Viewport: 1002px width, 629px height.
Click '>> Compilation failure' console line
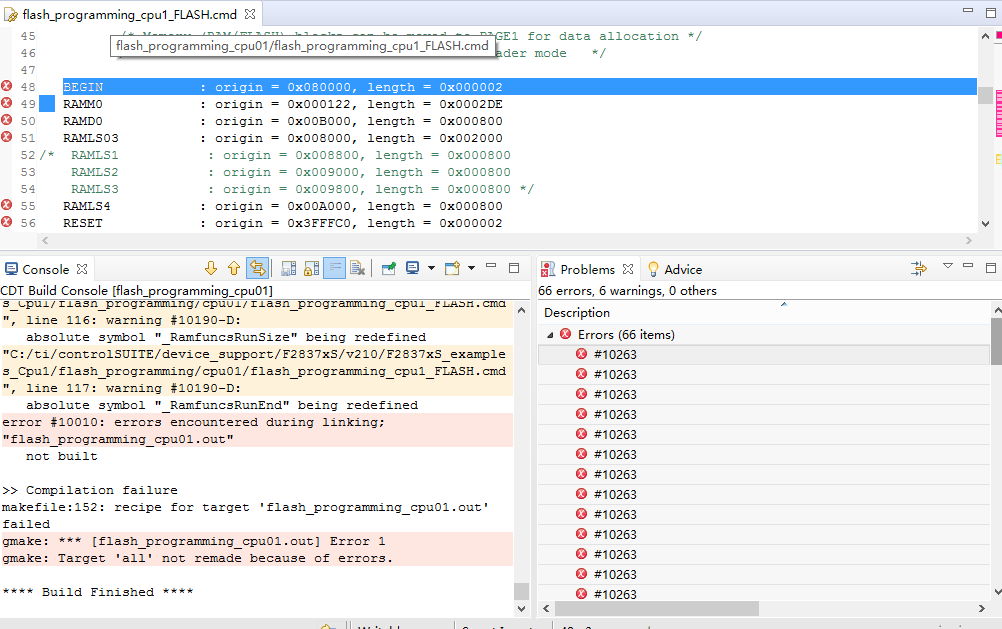pyautogui.click(x=90, y=490)
